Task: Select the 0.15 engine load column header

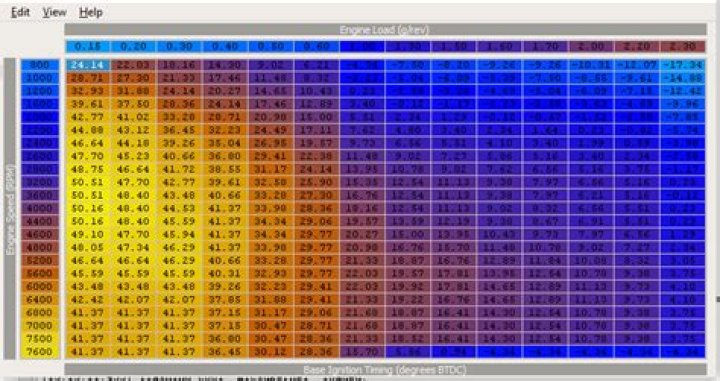Action: 87,46
